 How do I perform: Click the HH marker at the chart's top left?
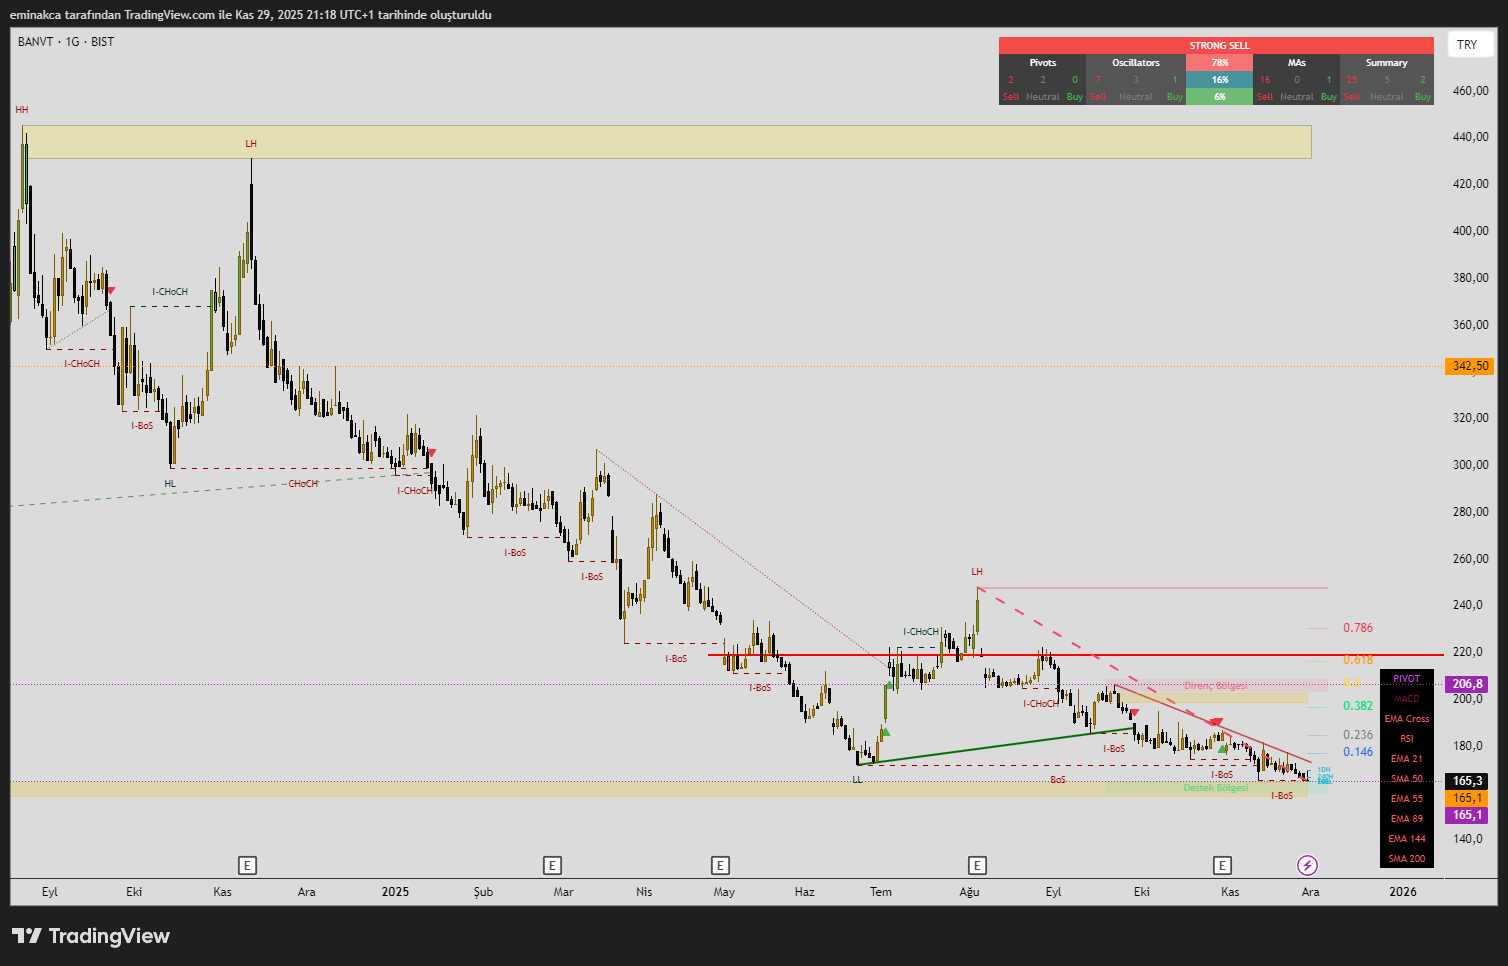point(22,110)
